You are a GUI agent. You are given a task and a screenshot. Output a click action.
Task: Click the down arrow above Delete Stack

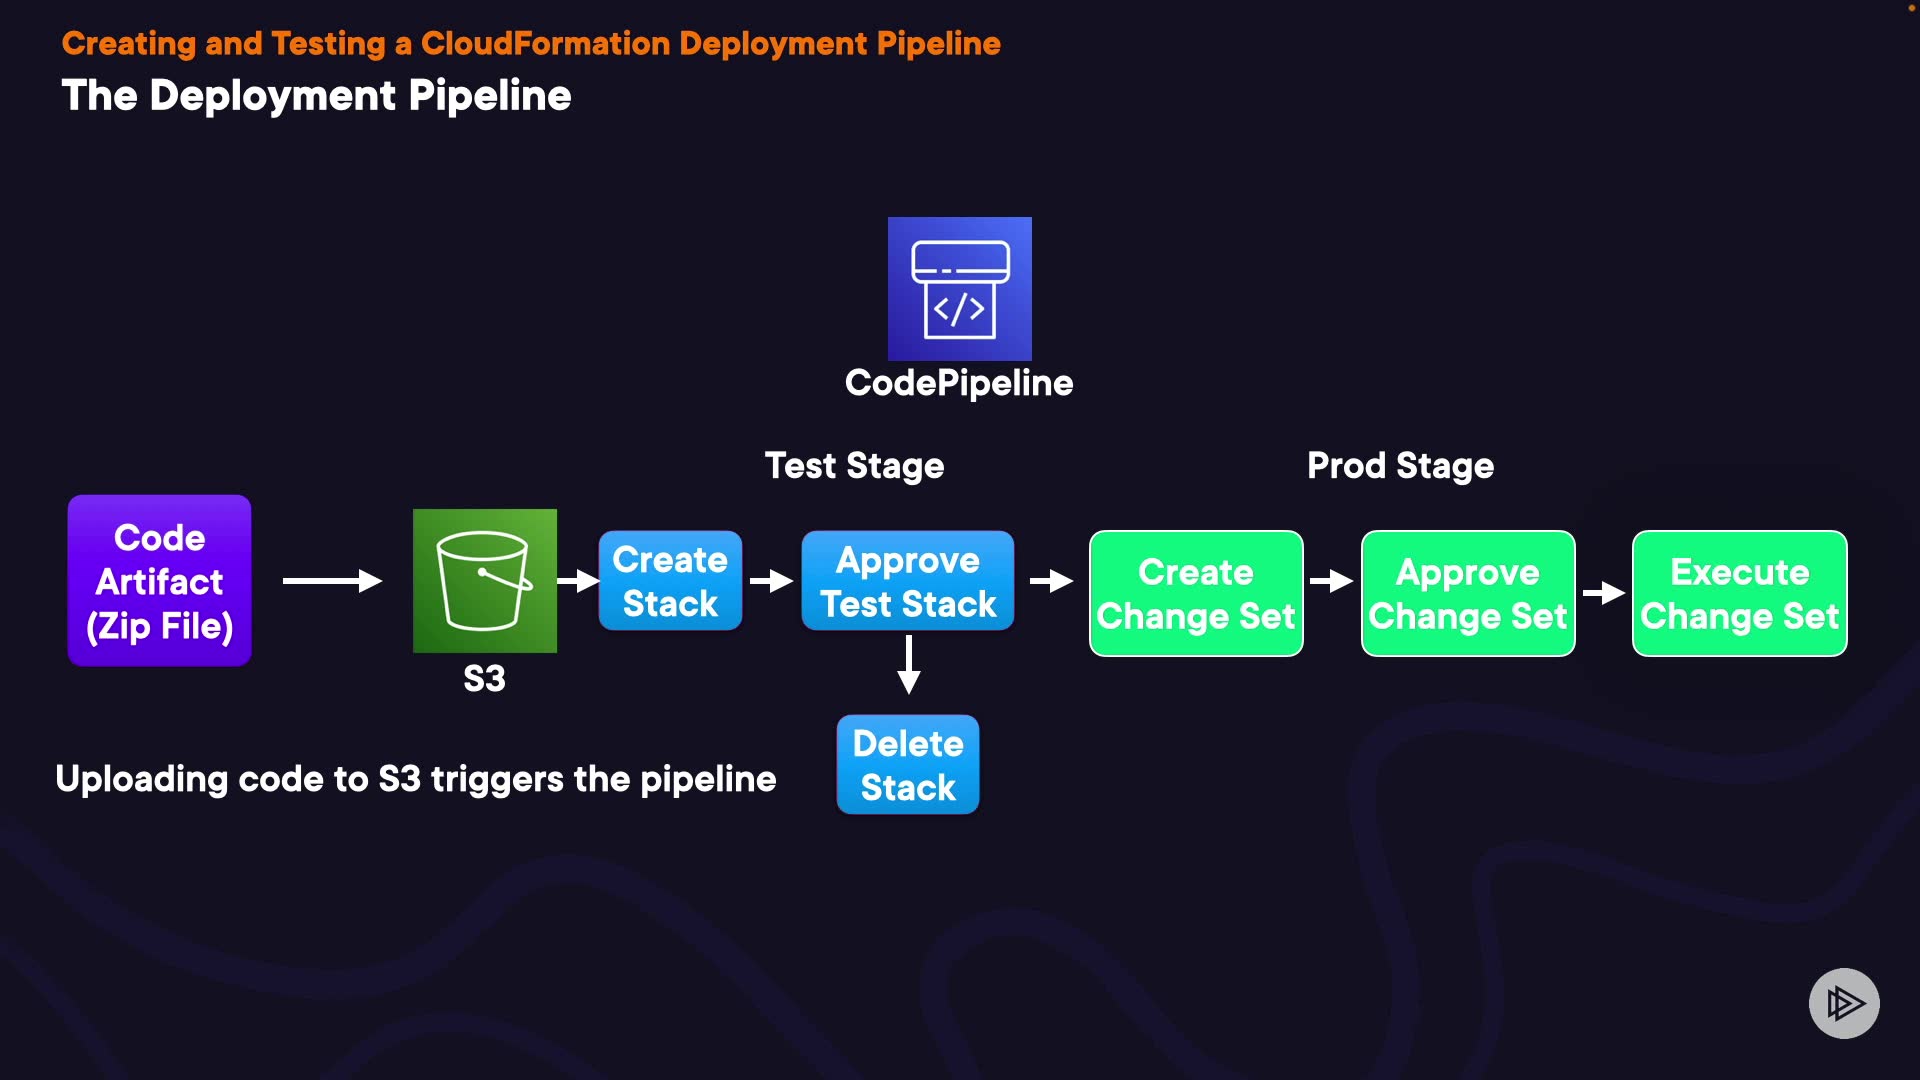[x=908, y=666]
